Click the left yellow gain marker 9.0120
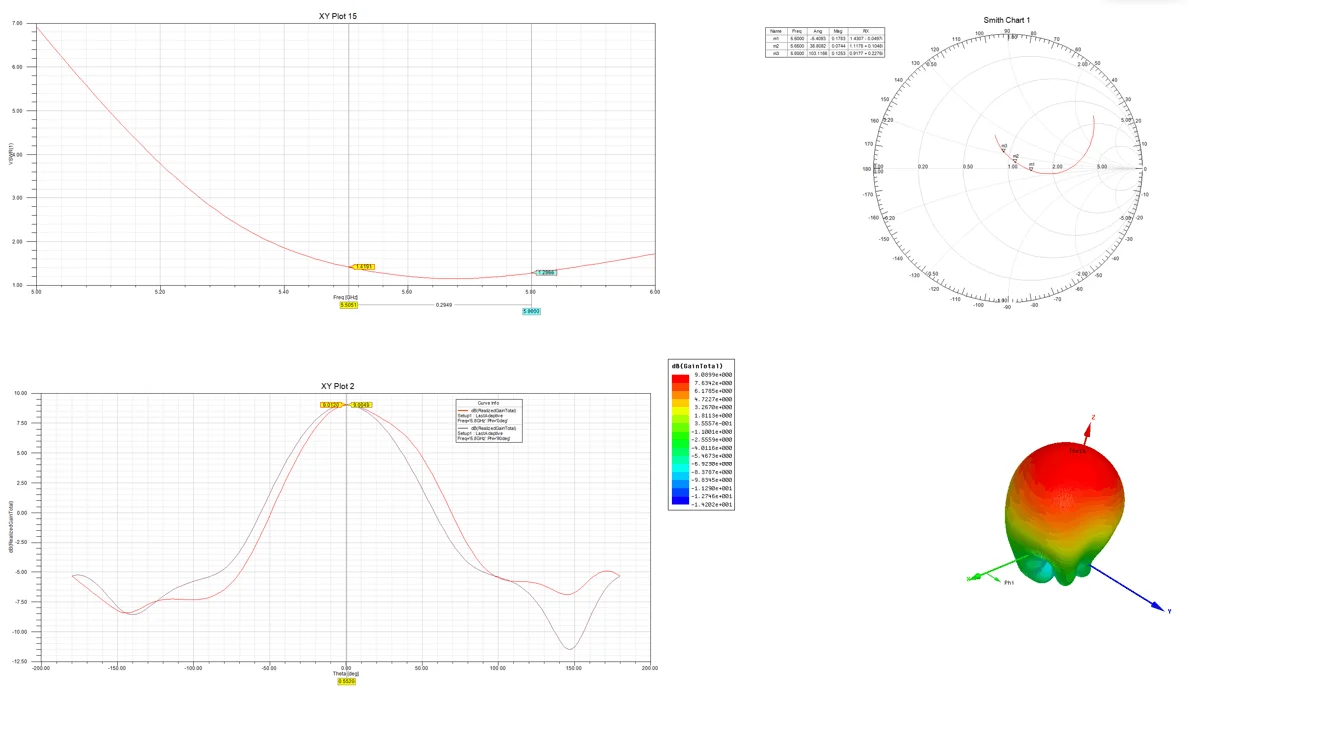The height and width of the screenshot is (740, 1343). (331, 405)
